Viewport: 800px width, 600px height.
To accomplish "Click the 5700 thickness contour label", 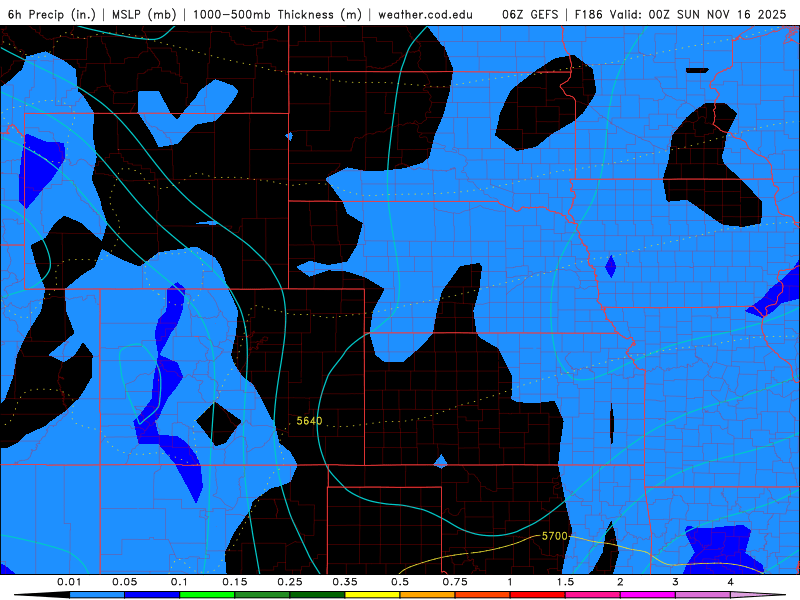I will point(555,536).
